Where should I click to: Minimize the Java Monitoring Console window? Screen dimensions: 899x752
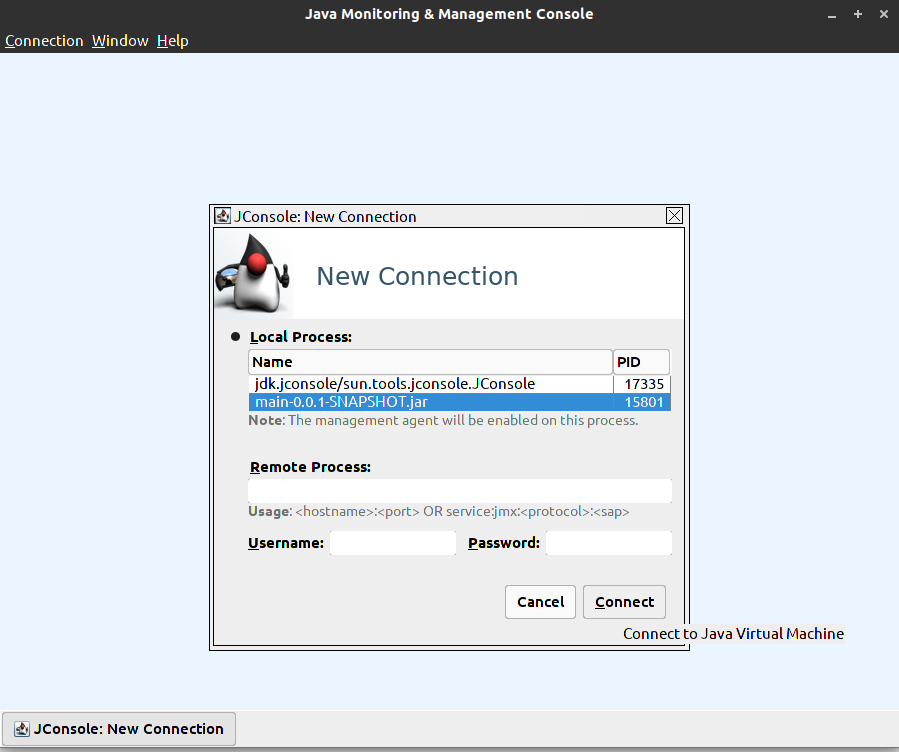coord(831,14)
